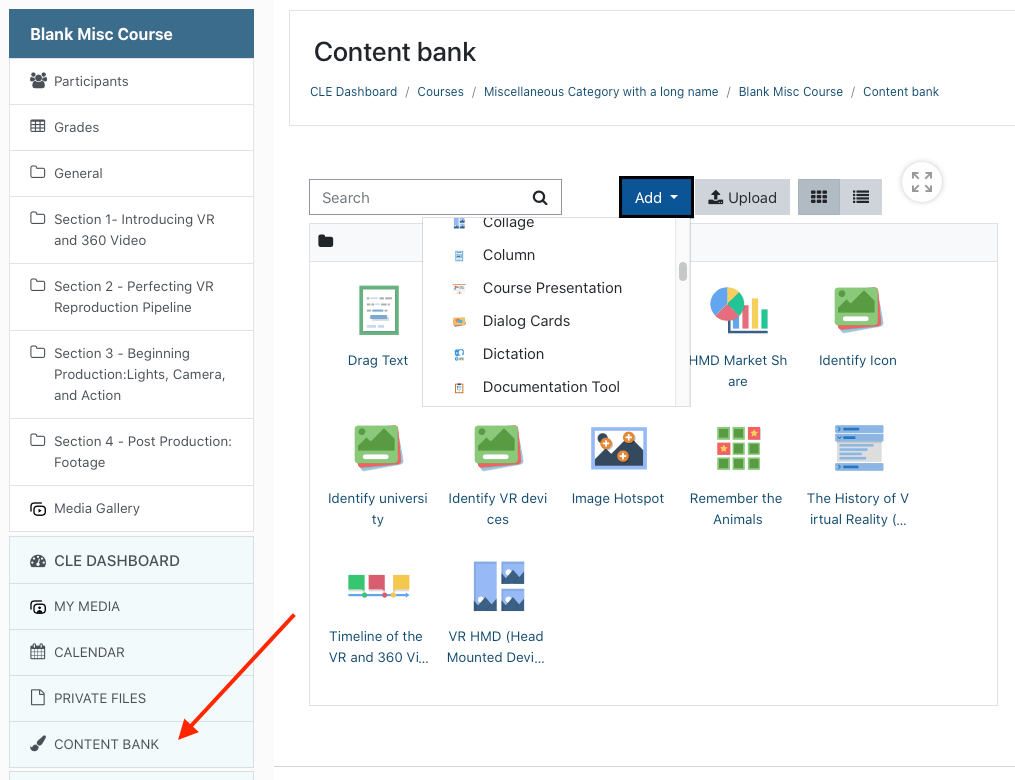
Task: Open Section 4 - Post Production: Footage
Action: point(131,452)
